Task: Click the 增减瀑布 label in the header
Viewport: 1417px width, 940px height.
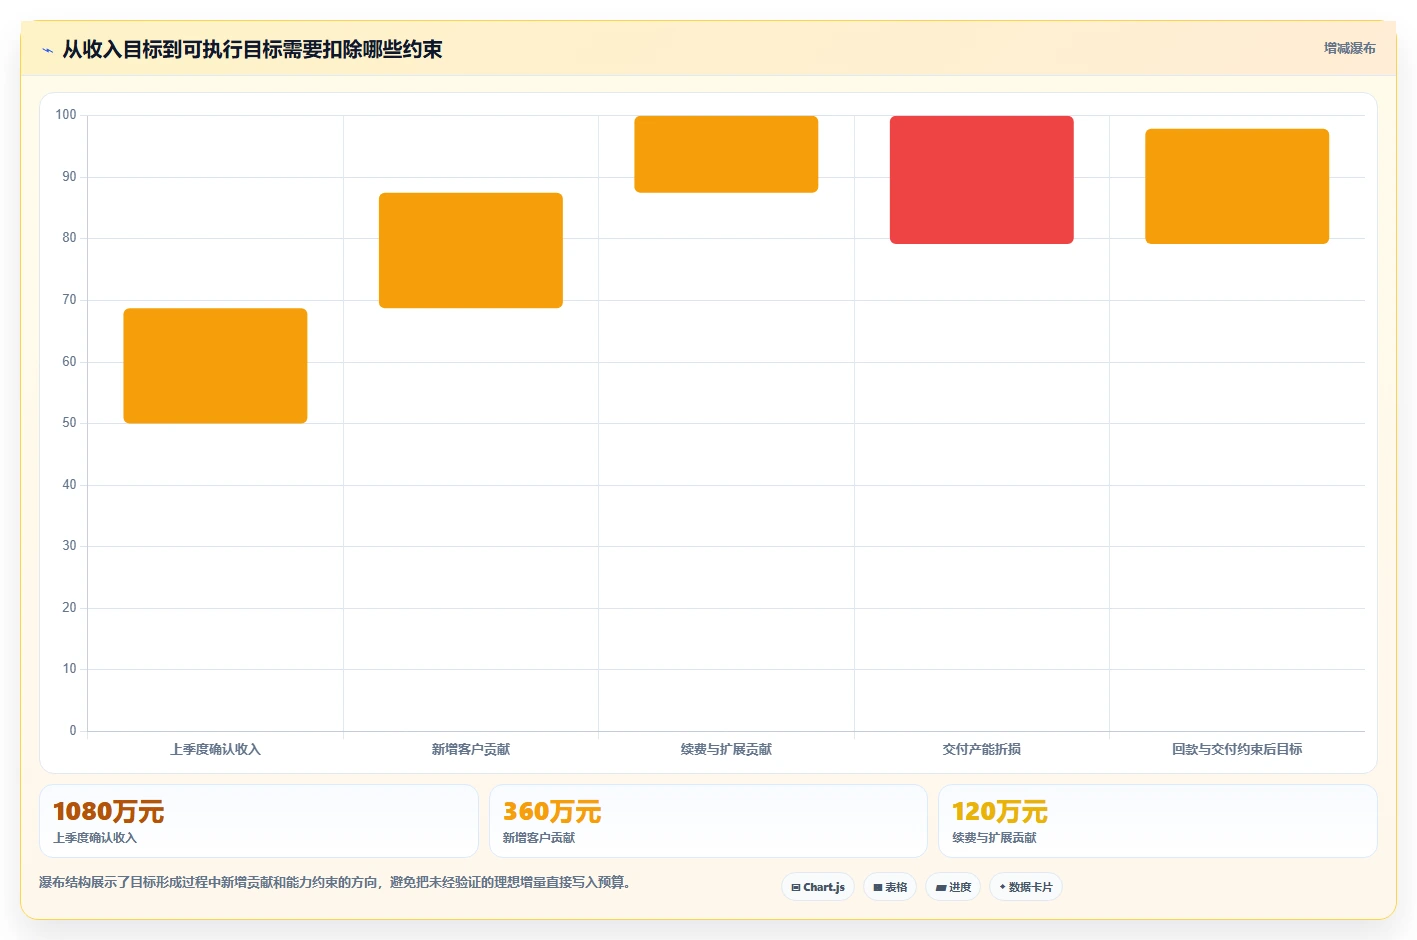Action: tap(1350, 48)
